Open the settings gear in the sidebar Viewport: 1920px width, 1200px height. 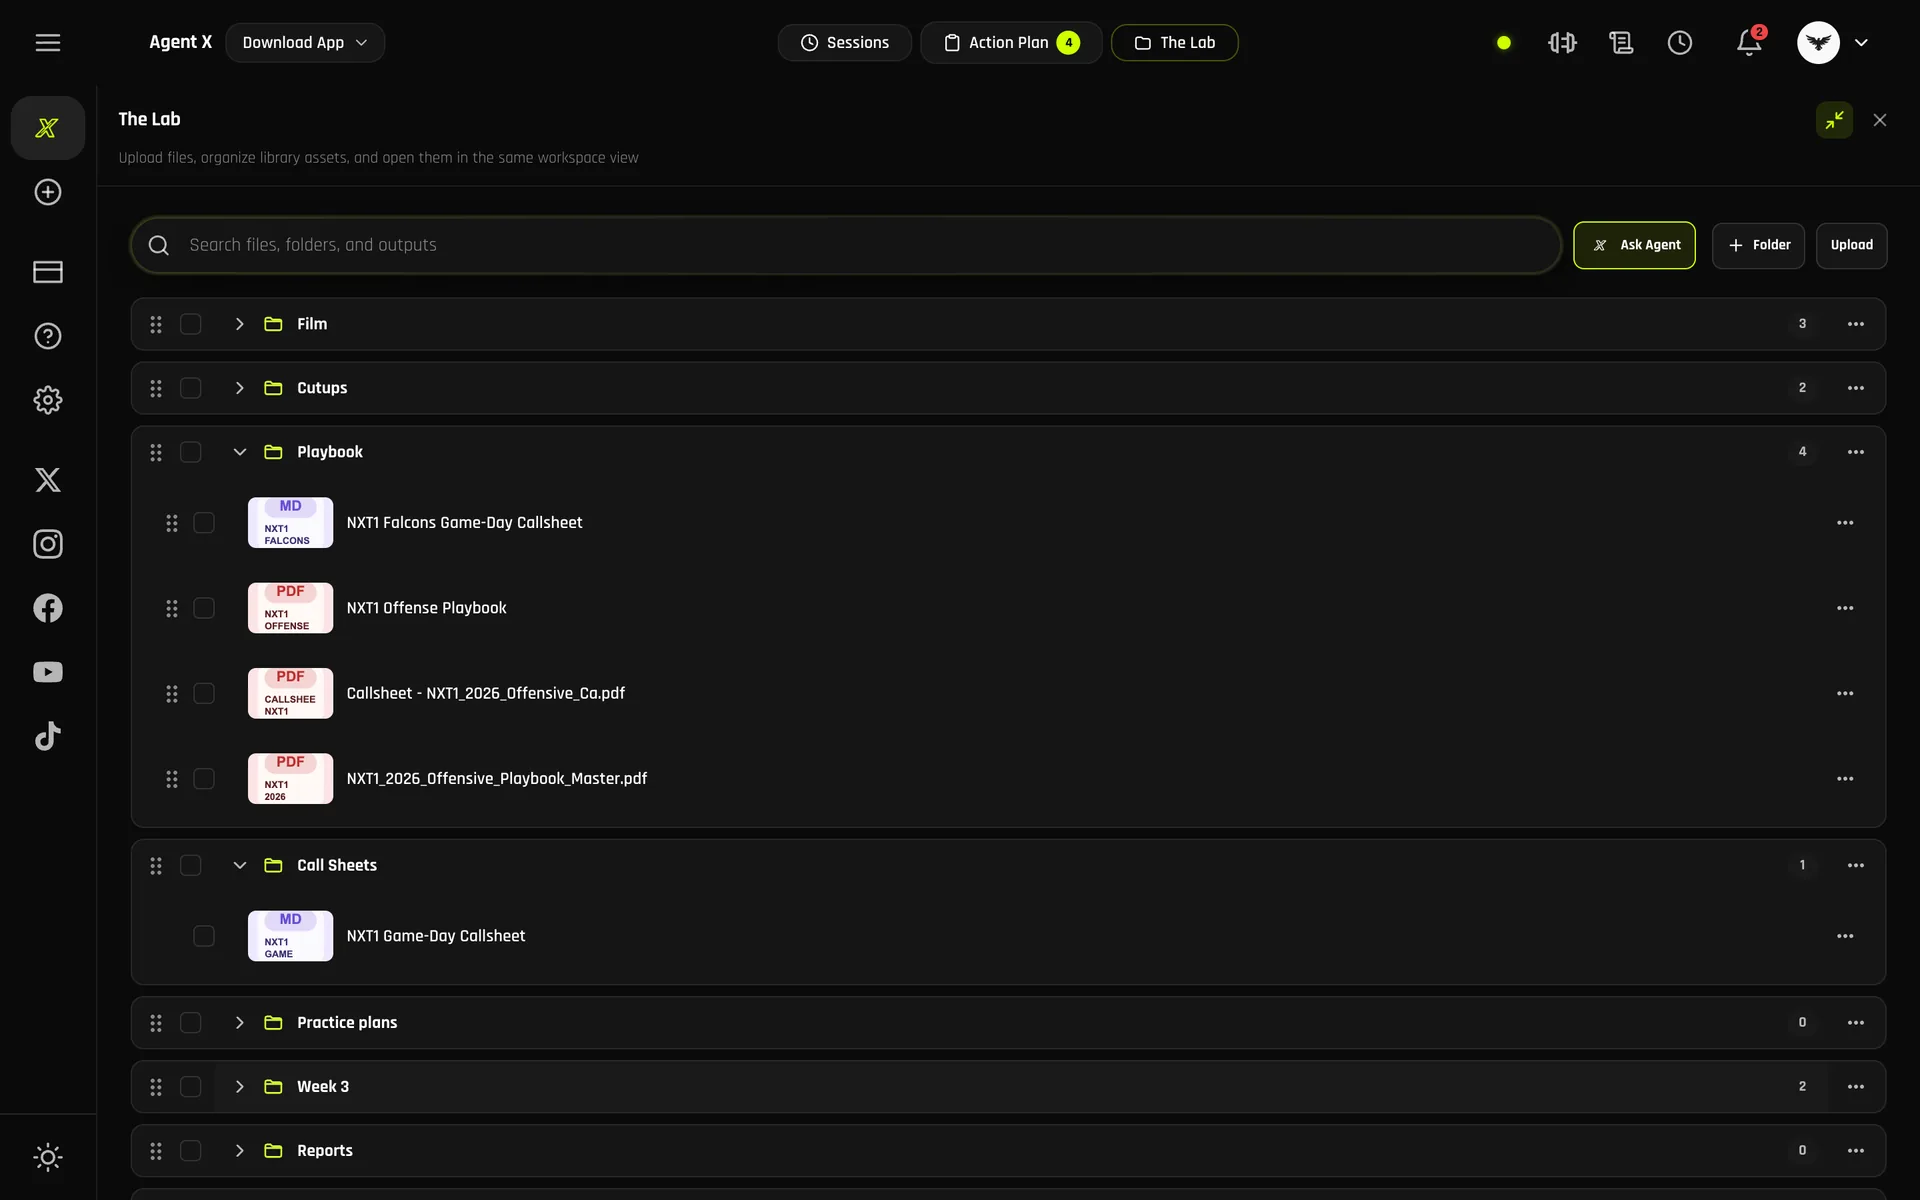tap(48, 400)
